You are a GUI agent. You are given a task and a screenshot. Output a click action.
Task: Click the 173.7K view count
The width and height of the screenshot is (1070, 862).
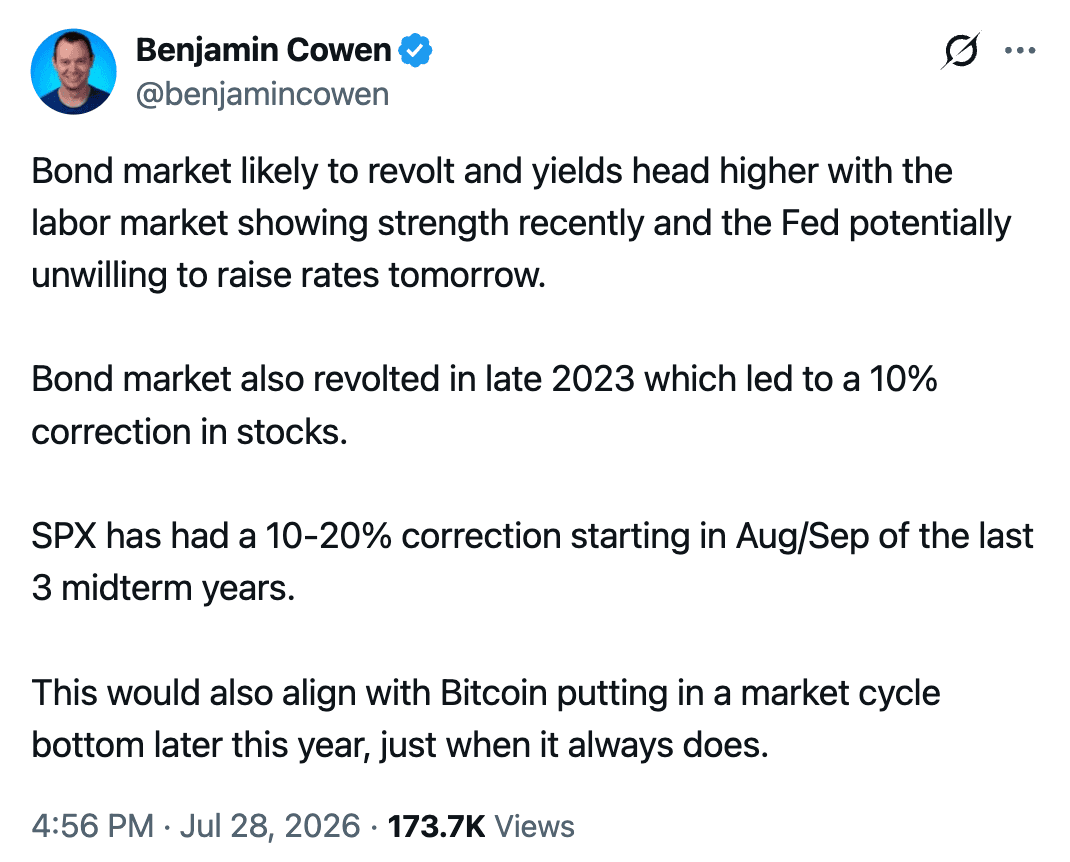tap(436, 826)
